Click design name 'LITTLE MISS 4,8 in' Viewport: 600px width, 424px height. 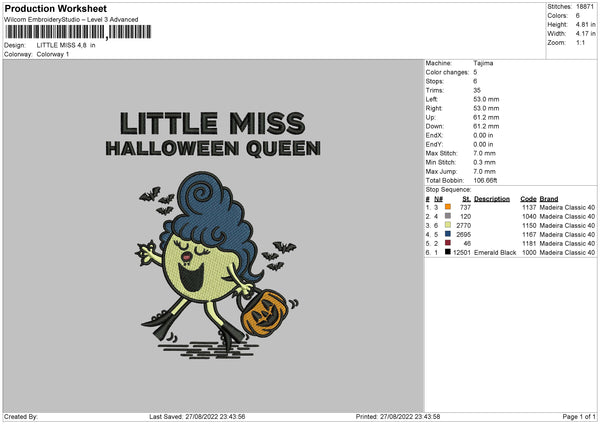click(66, 45)
